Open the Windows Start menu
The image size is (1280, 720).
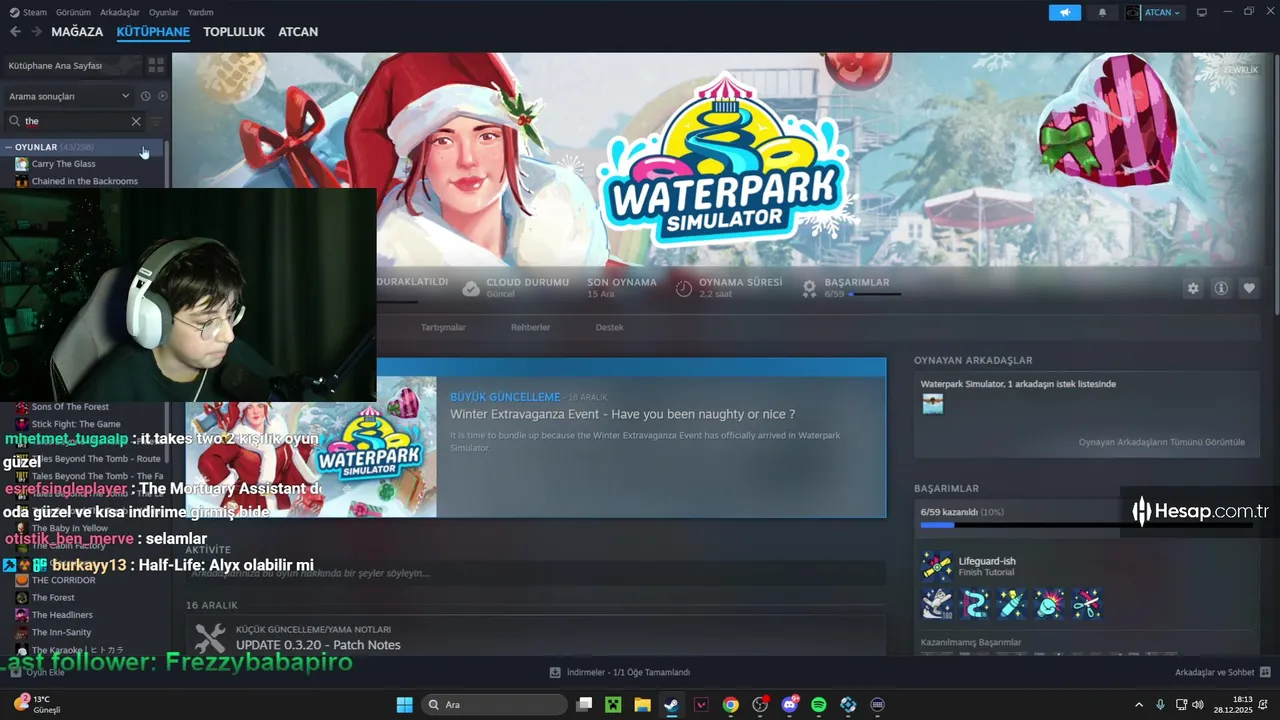[x=404, y=705]
